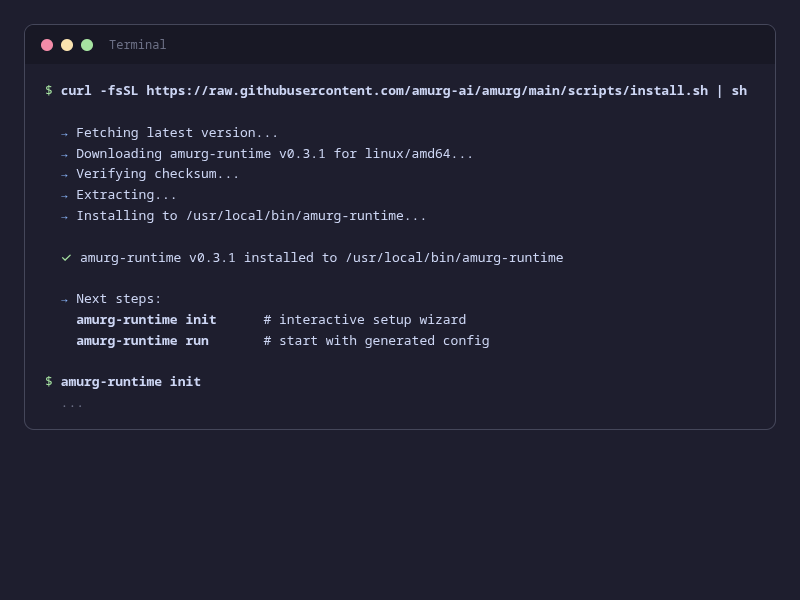Click the arrow beside 'Fetching latest version'

coord(65,132)
